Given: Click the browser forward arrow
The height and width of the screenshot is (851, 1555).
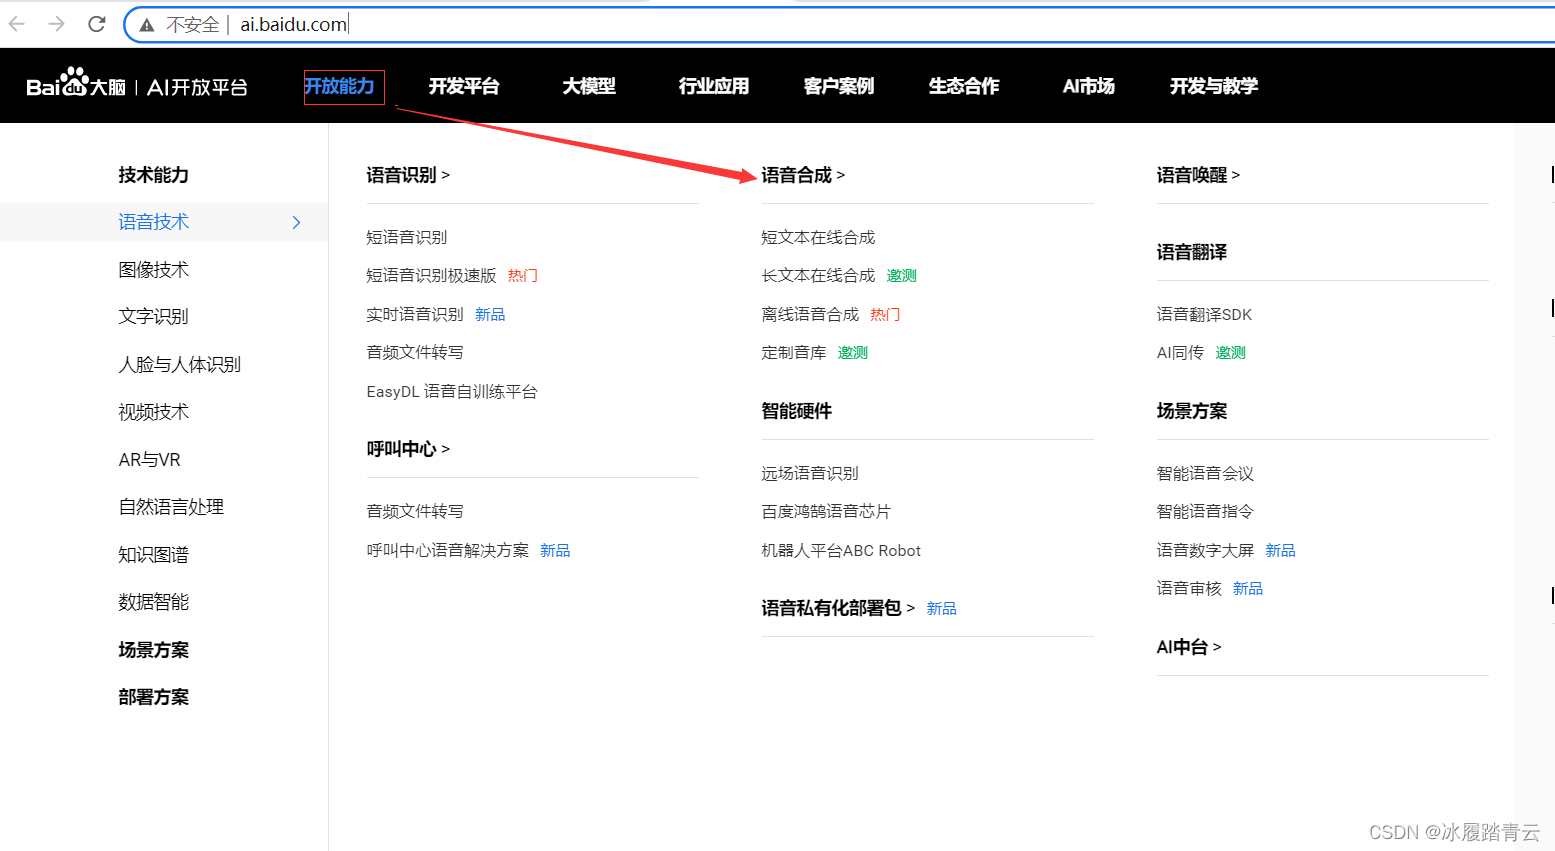Looking at the screenshot, I should [x=57, y=23].
